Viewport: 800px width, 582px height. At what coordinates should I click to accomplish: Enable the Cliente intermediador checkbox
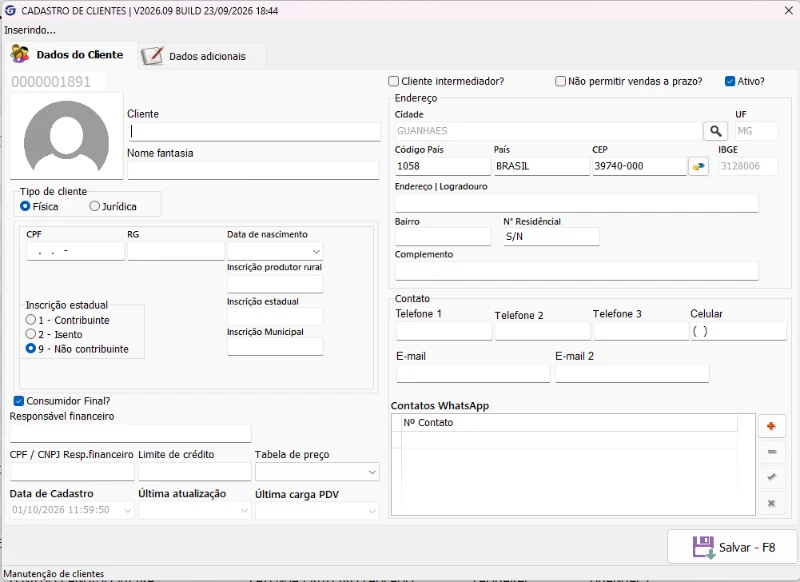393,81
